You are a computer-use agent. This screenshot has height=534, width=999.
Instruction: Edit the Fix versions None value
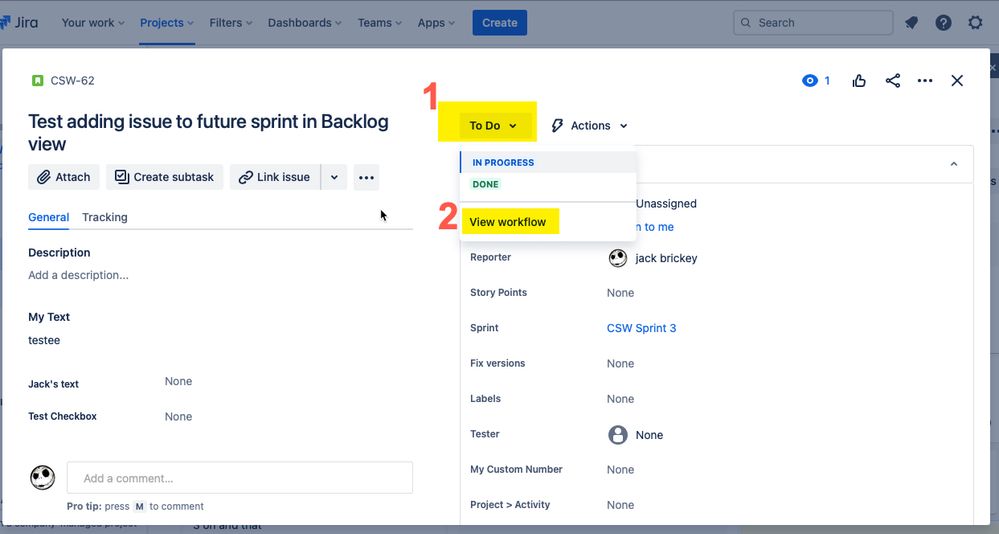621,364
